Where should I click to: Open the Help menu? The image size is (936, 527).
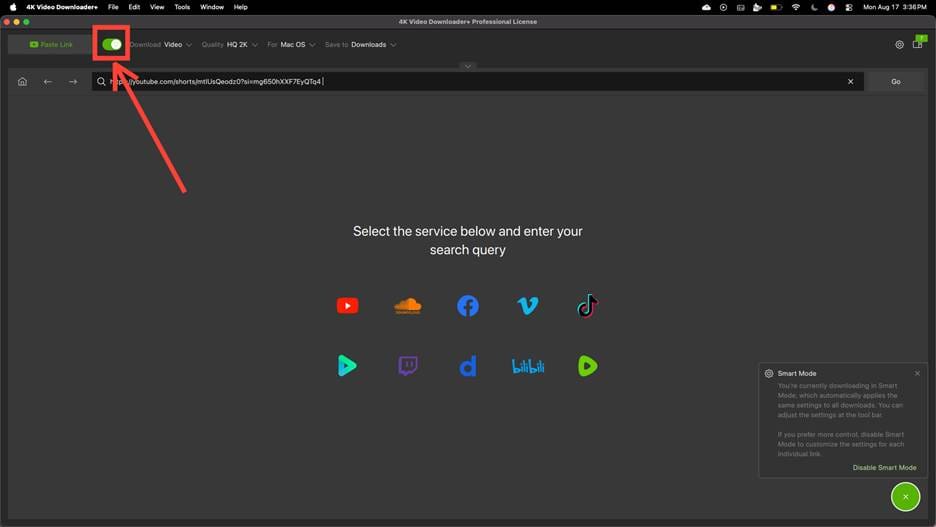tap(241, 7)
